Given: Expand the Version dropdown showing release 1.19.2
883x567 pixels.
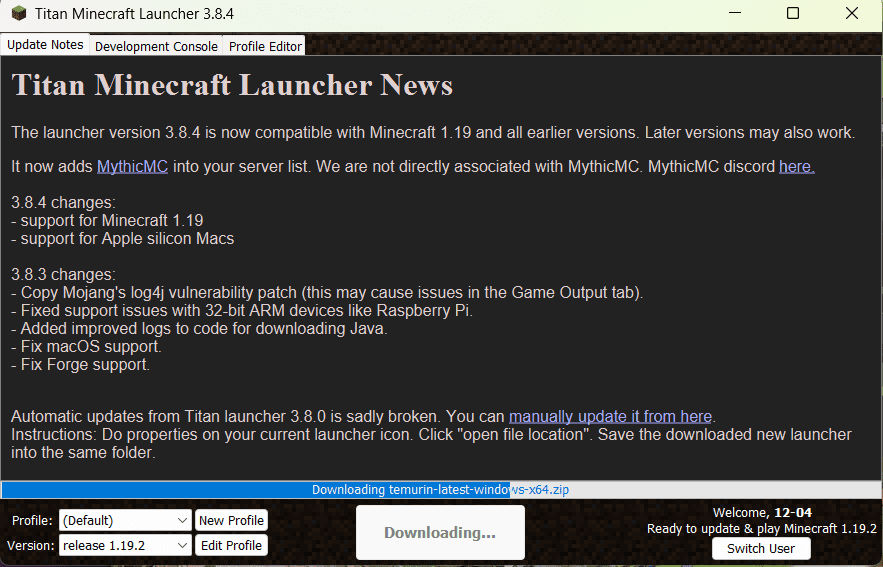Looking at the screenshot, I should click(125, 545).
